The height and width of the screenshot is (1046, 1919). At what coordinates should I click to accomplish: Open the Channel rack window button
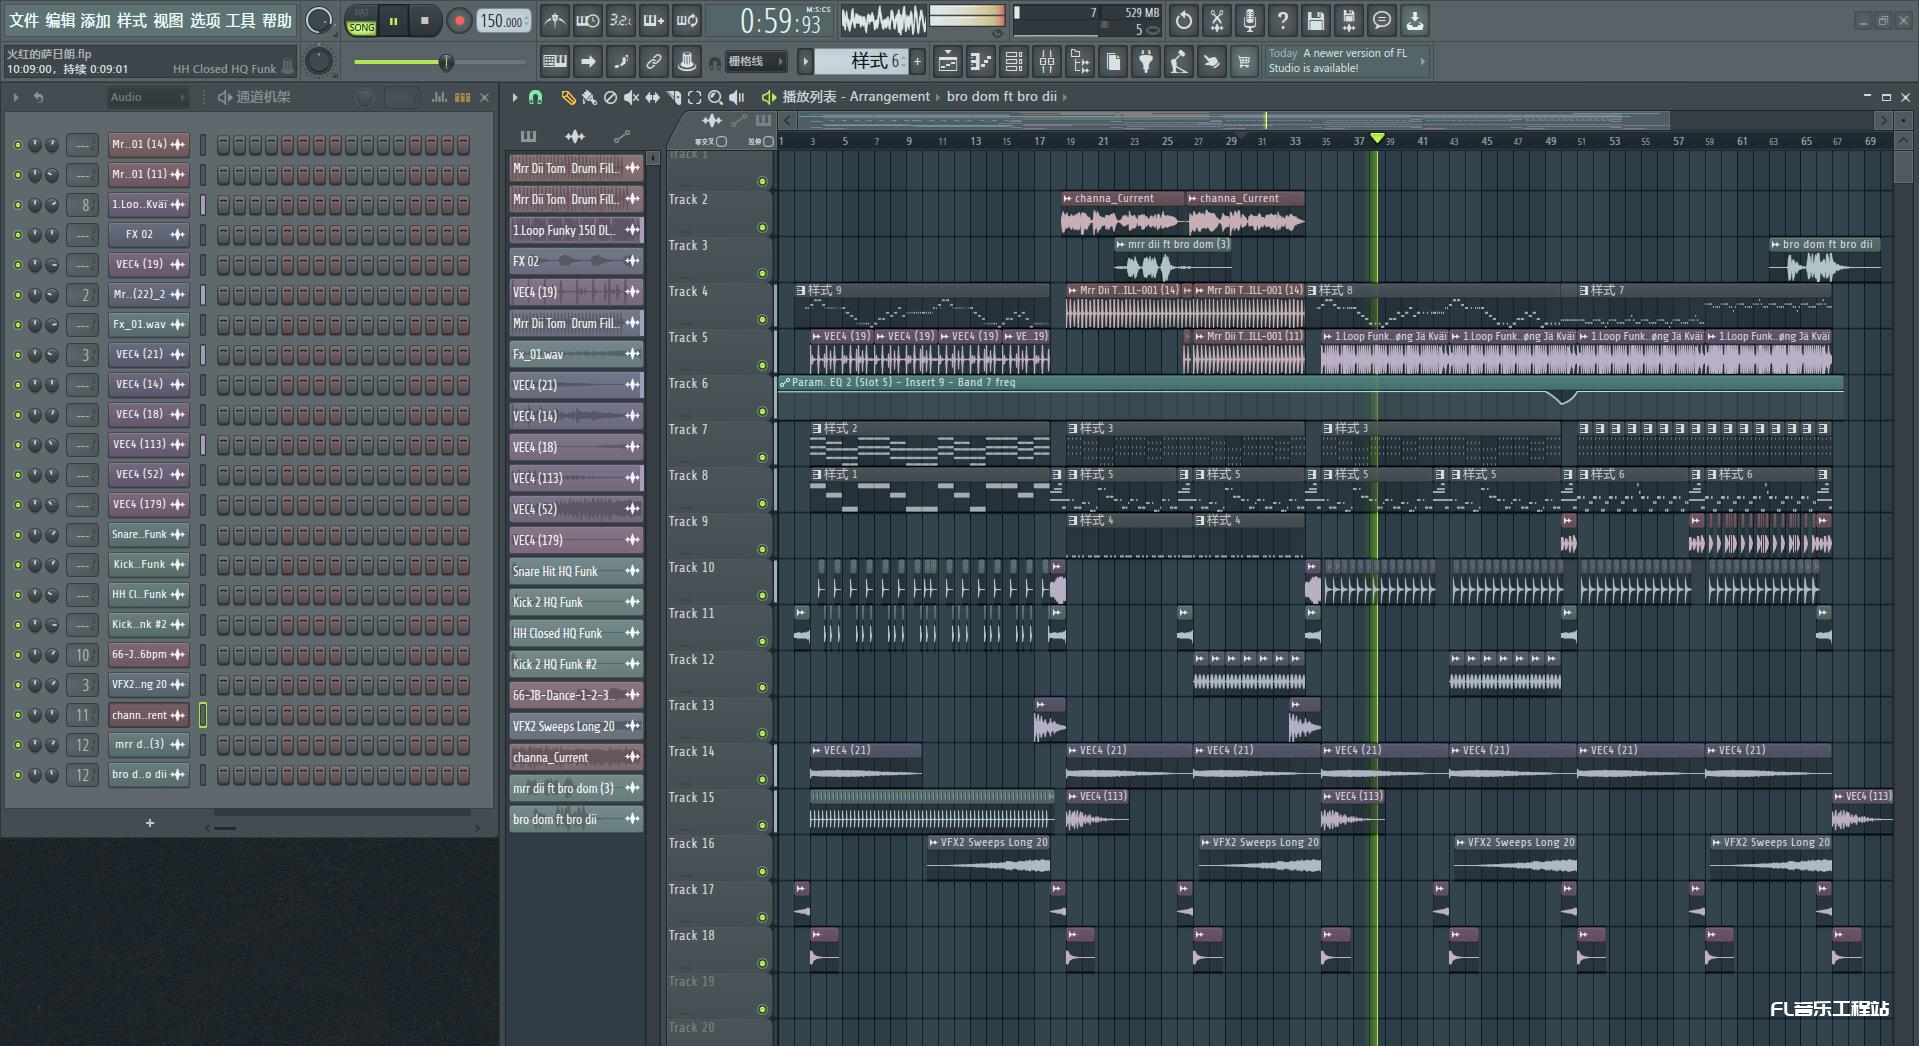coord(1014,62)
